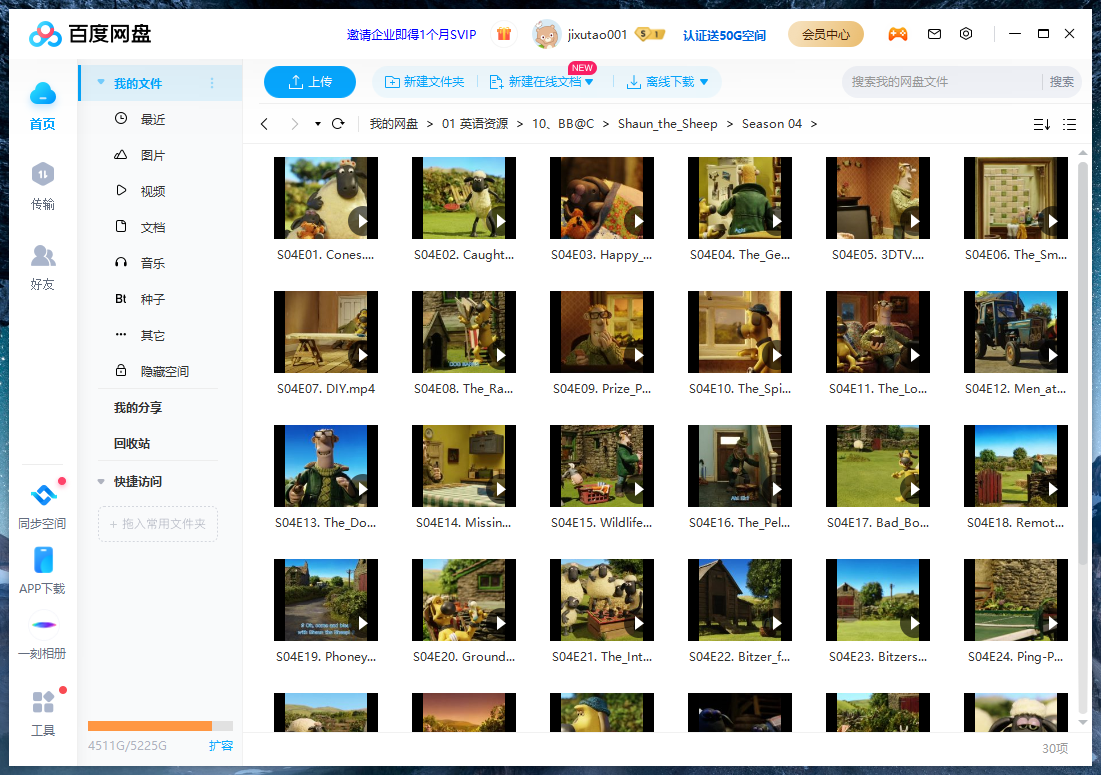The width and height of the screenshot is (1101, 775).
Task: Open 一刻相册 album icon
Action: click(x=44, y=625)
